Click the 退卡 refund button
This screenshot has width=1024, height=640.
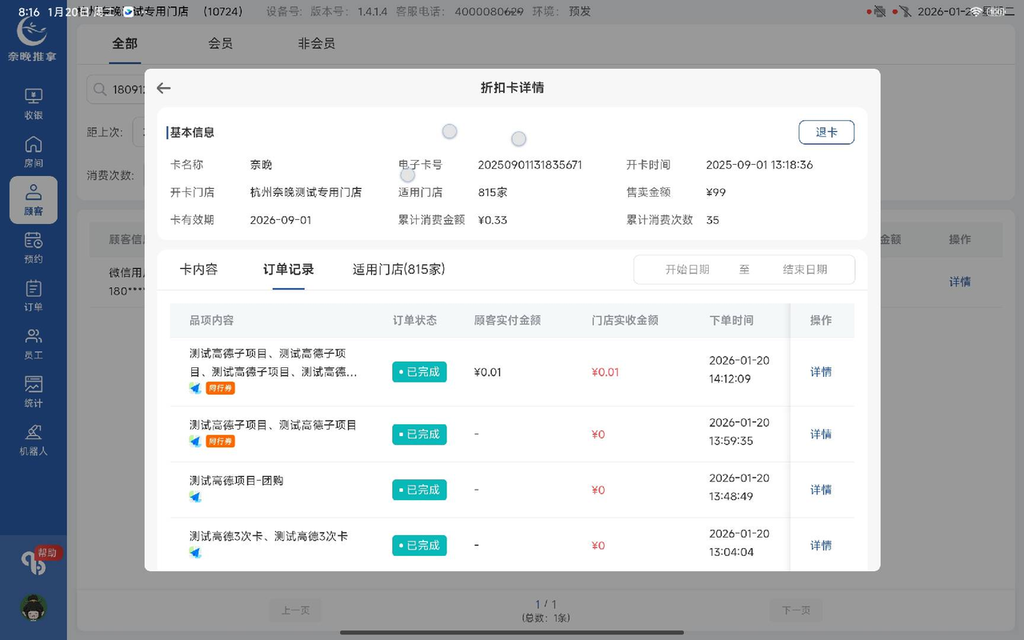coord(826,131)
